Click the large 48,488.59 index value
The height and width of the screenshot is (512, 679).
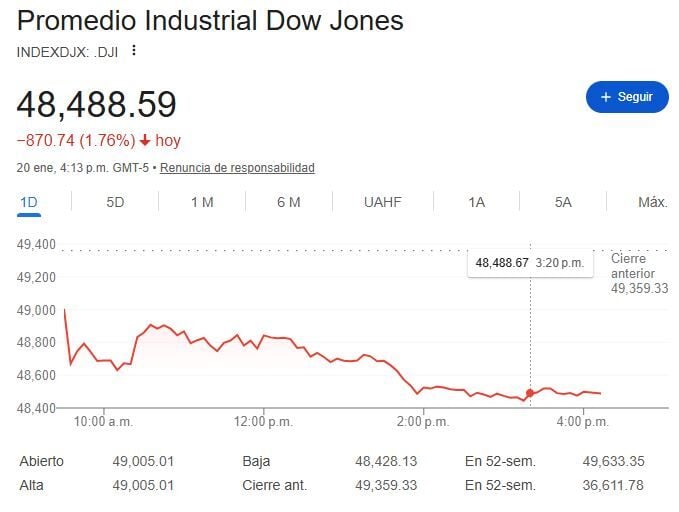point(97,104)
